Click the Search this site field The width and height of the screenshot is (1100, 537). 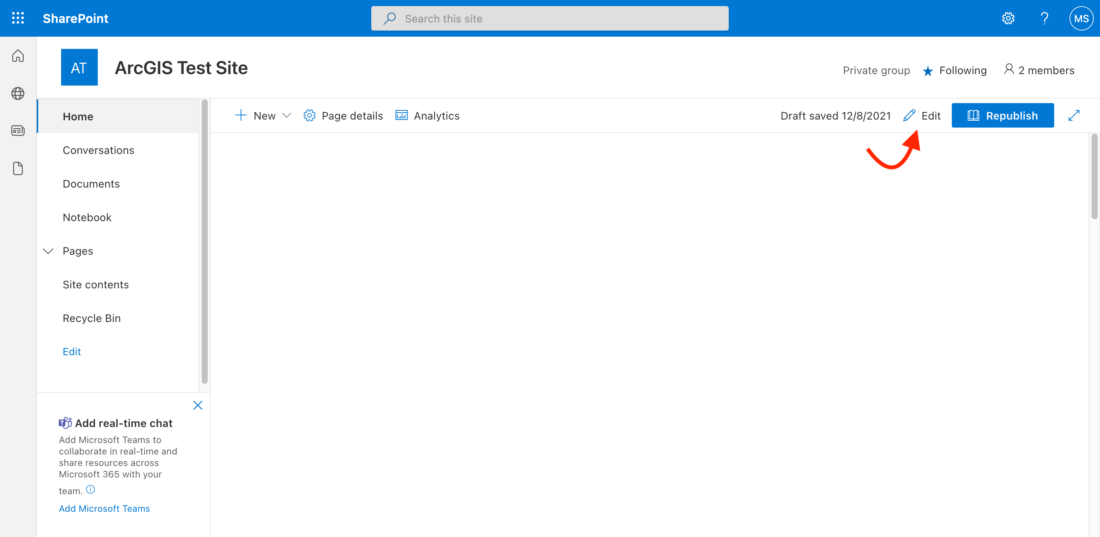click(550, 19)
